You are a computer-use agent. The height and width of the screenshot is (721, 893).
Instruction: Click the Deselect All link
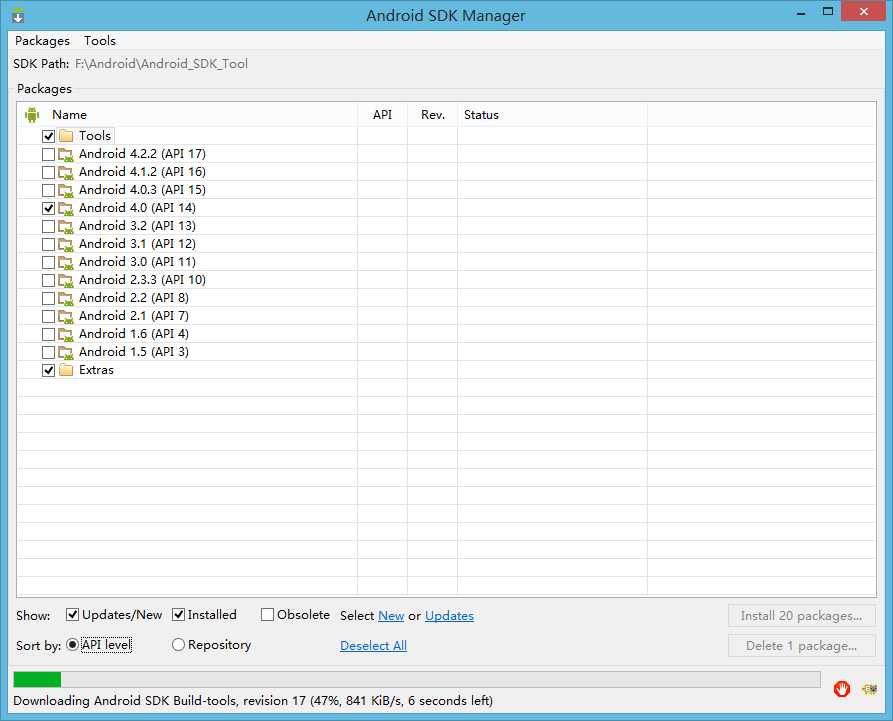[x=374, y=646]
